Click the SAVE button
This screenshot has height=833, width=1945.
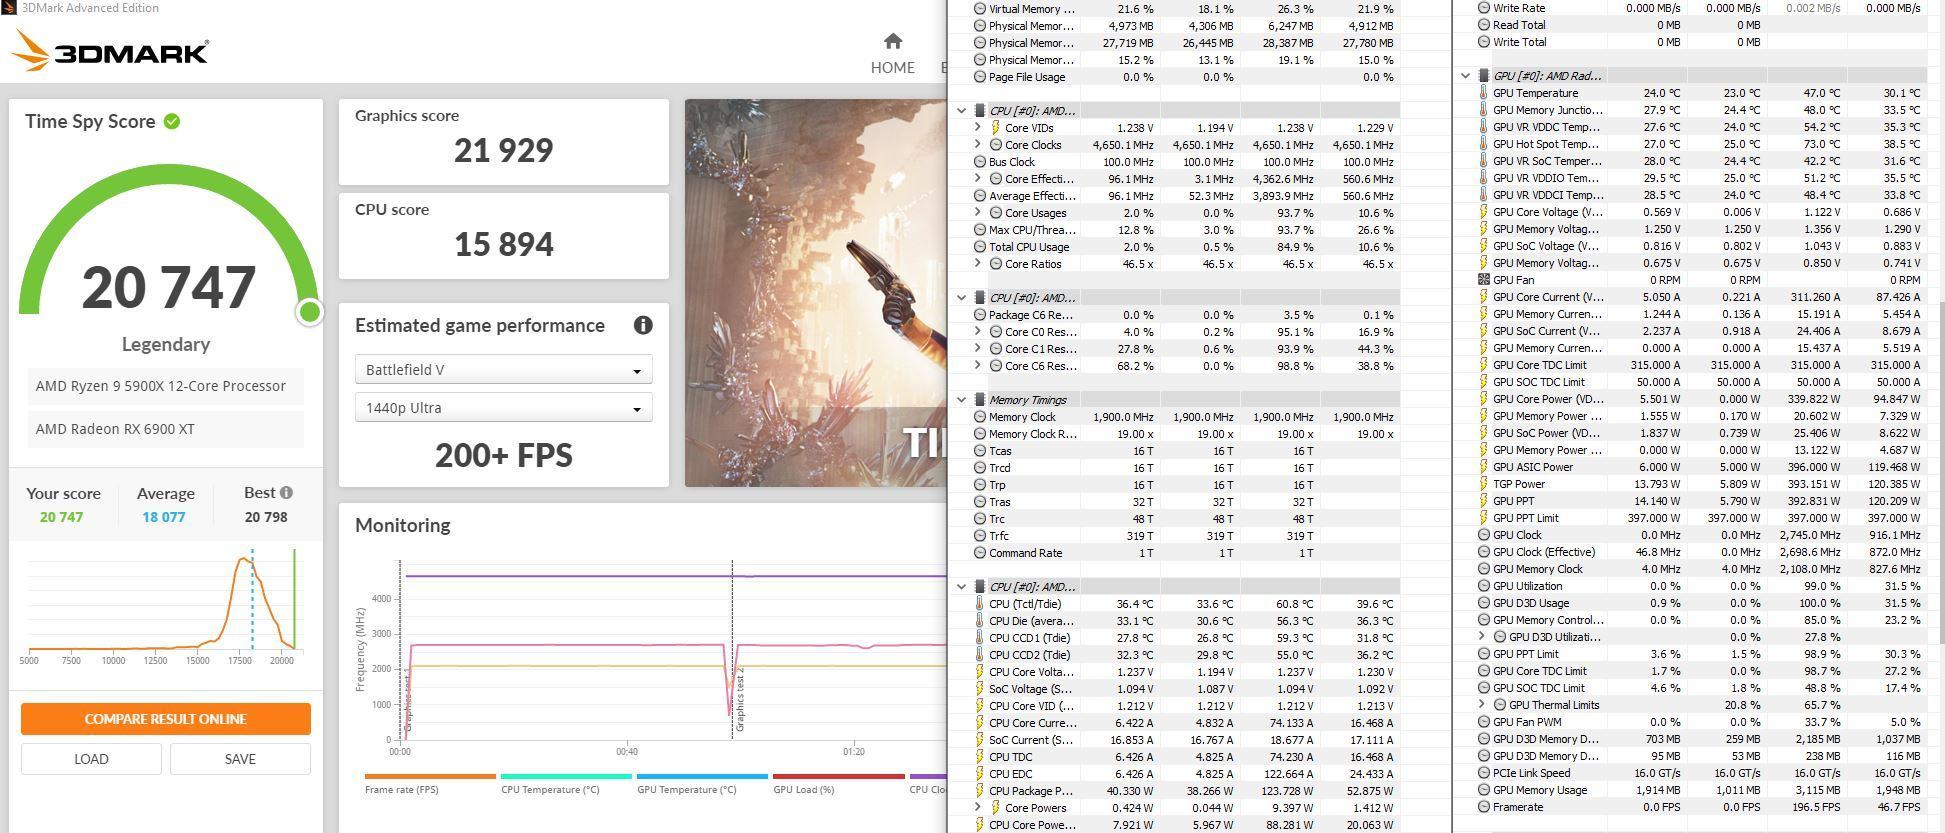[240, 759]
